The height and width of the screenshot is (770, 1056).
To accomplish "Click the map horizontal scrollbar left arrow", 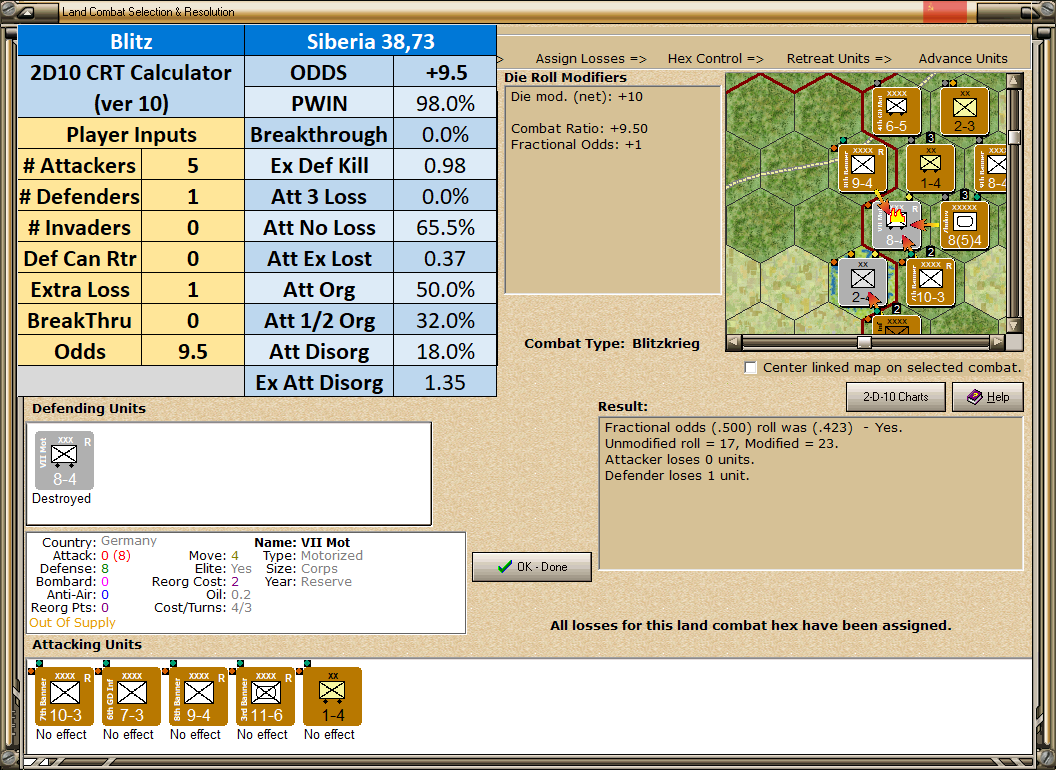I will coord(734,342).
